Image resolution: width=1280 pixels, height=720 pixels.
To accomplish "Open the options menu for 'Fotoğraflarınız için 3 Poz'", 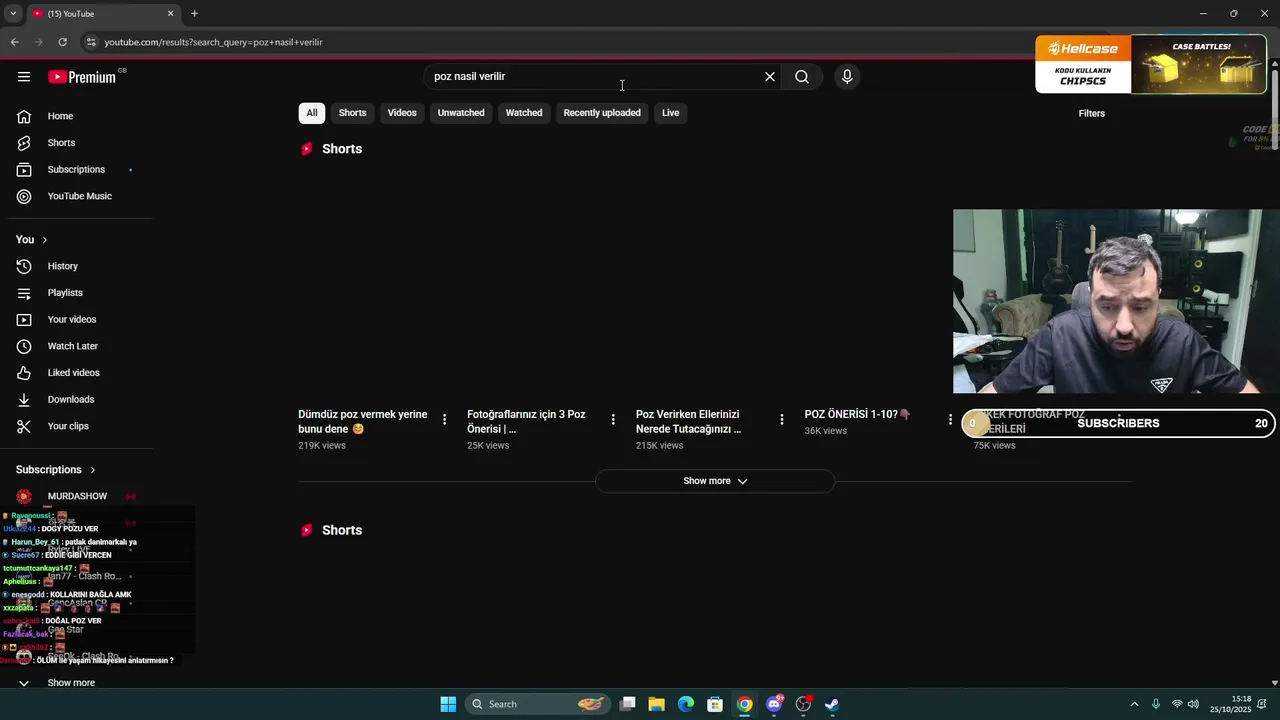I will [613, 420].
